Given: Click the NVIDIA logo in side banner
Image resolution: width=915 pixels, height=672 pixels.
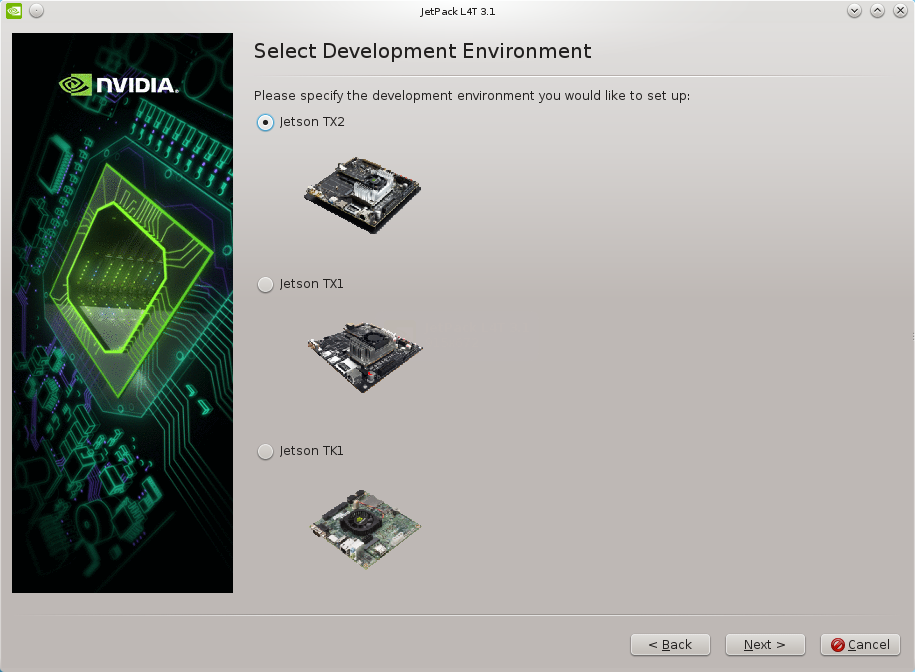Looking at the screenshot, I should [x=120, y=85].
